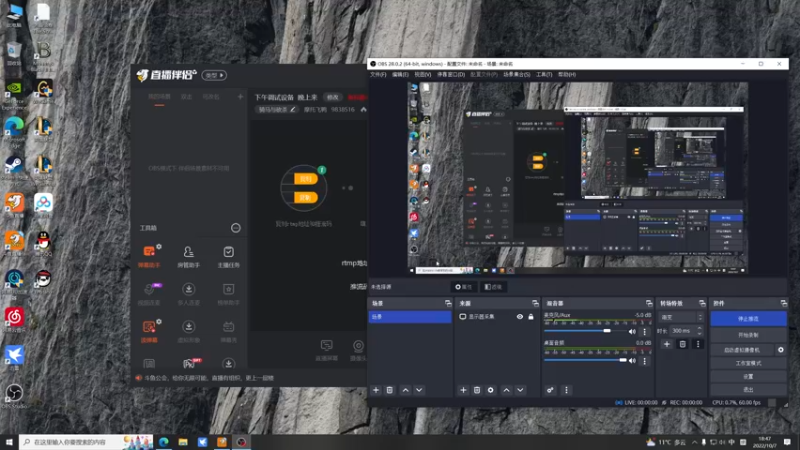Viewport: 800px width, 450px height.
Task: Click the start recording button in OBS
Action: 748,335
